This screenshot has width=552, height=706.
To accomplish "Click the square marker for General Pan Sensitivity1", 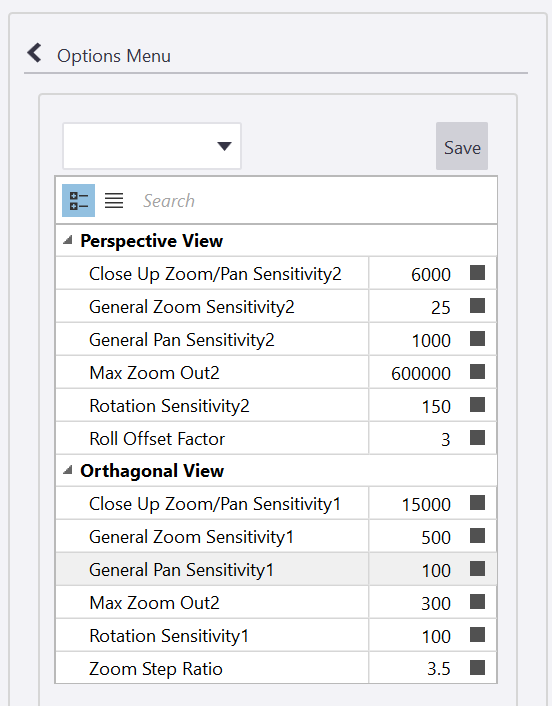I will [477, 569].
